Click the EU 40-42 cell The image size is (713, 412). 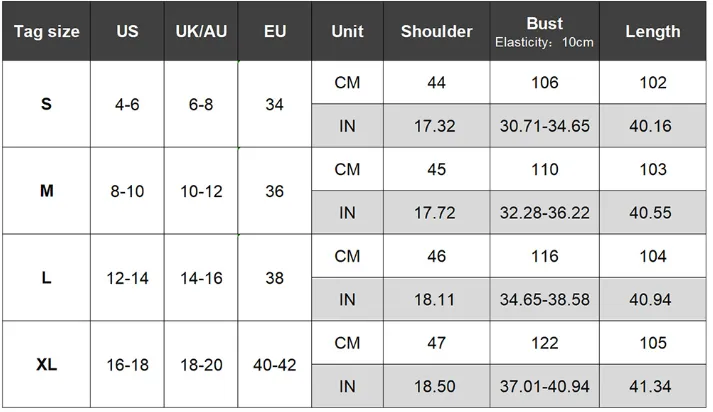275,364
